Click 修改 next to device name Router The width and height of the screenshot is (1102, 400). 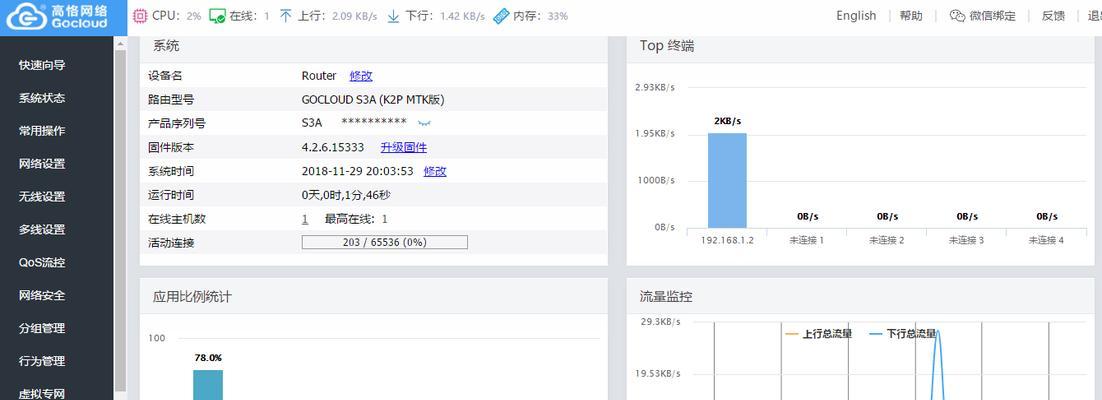click(361, 76)
